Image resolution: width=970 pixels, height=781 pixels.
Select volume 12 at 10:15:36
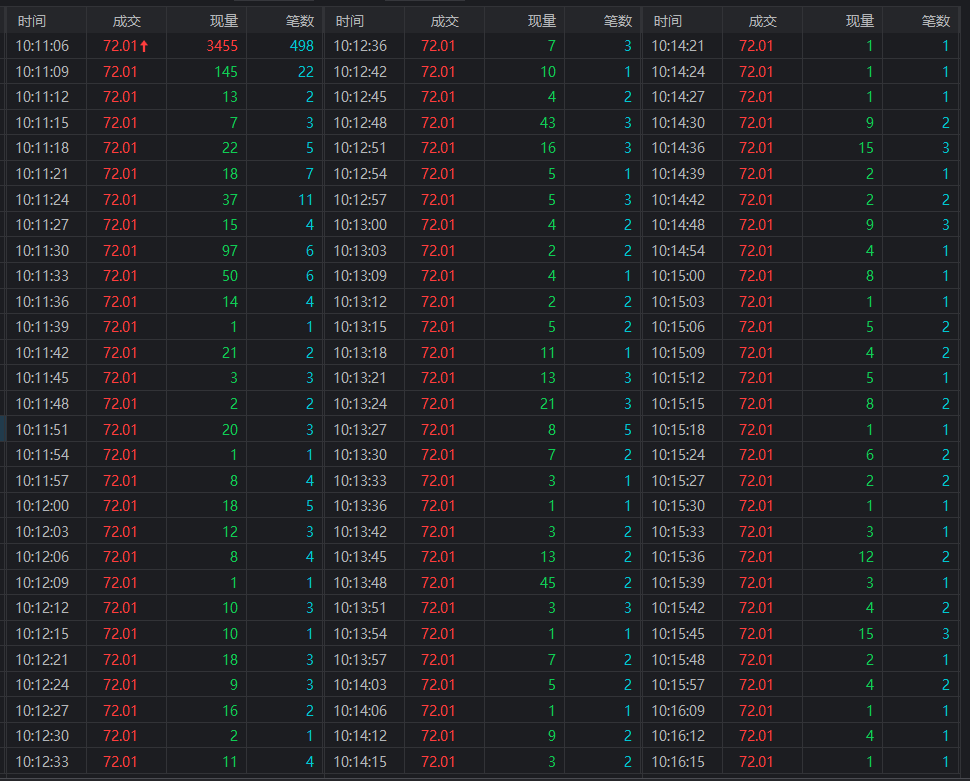pyautogui.click(x=866, y=557)
